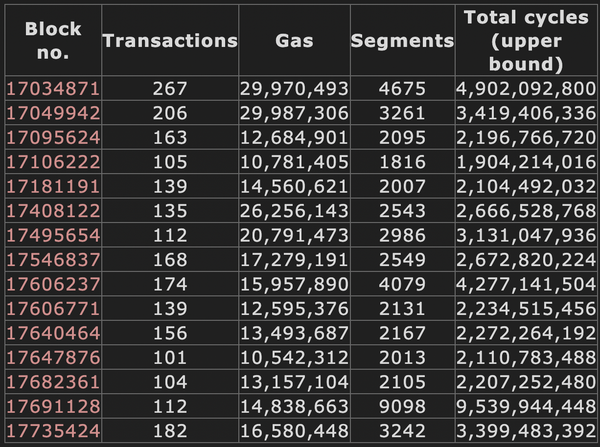This screenshot has height=447, width=600.
Task: Follow block link 17640464
Action: [x=53, y=333]
